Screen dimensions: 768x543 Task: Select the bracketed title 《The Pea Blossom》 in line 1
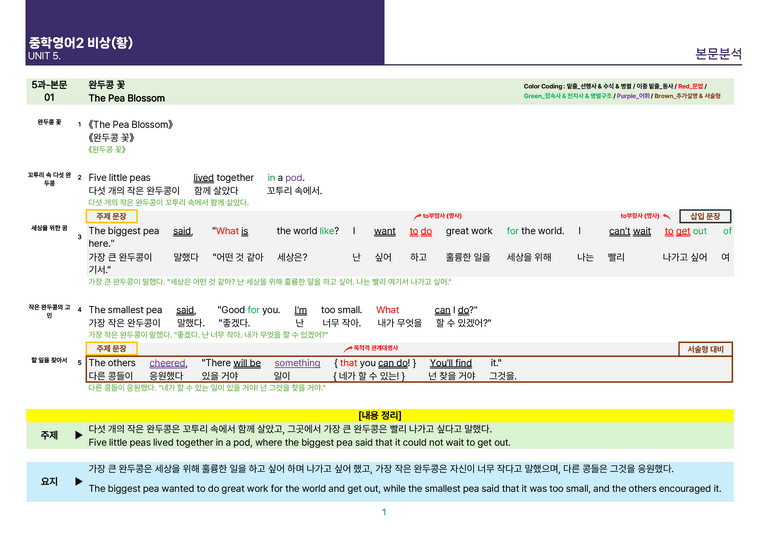(x=131, y=124)
